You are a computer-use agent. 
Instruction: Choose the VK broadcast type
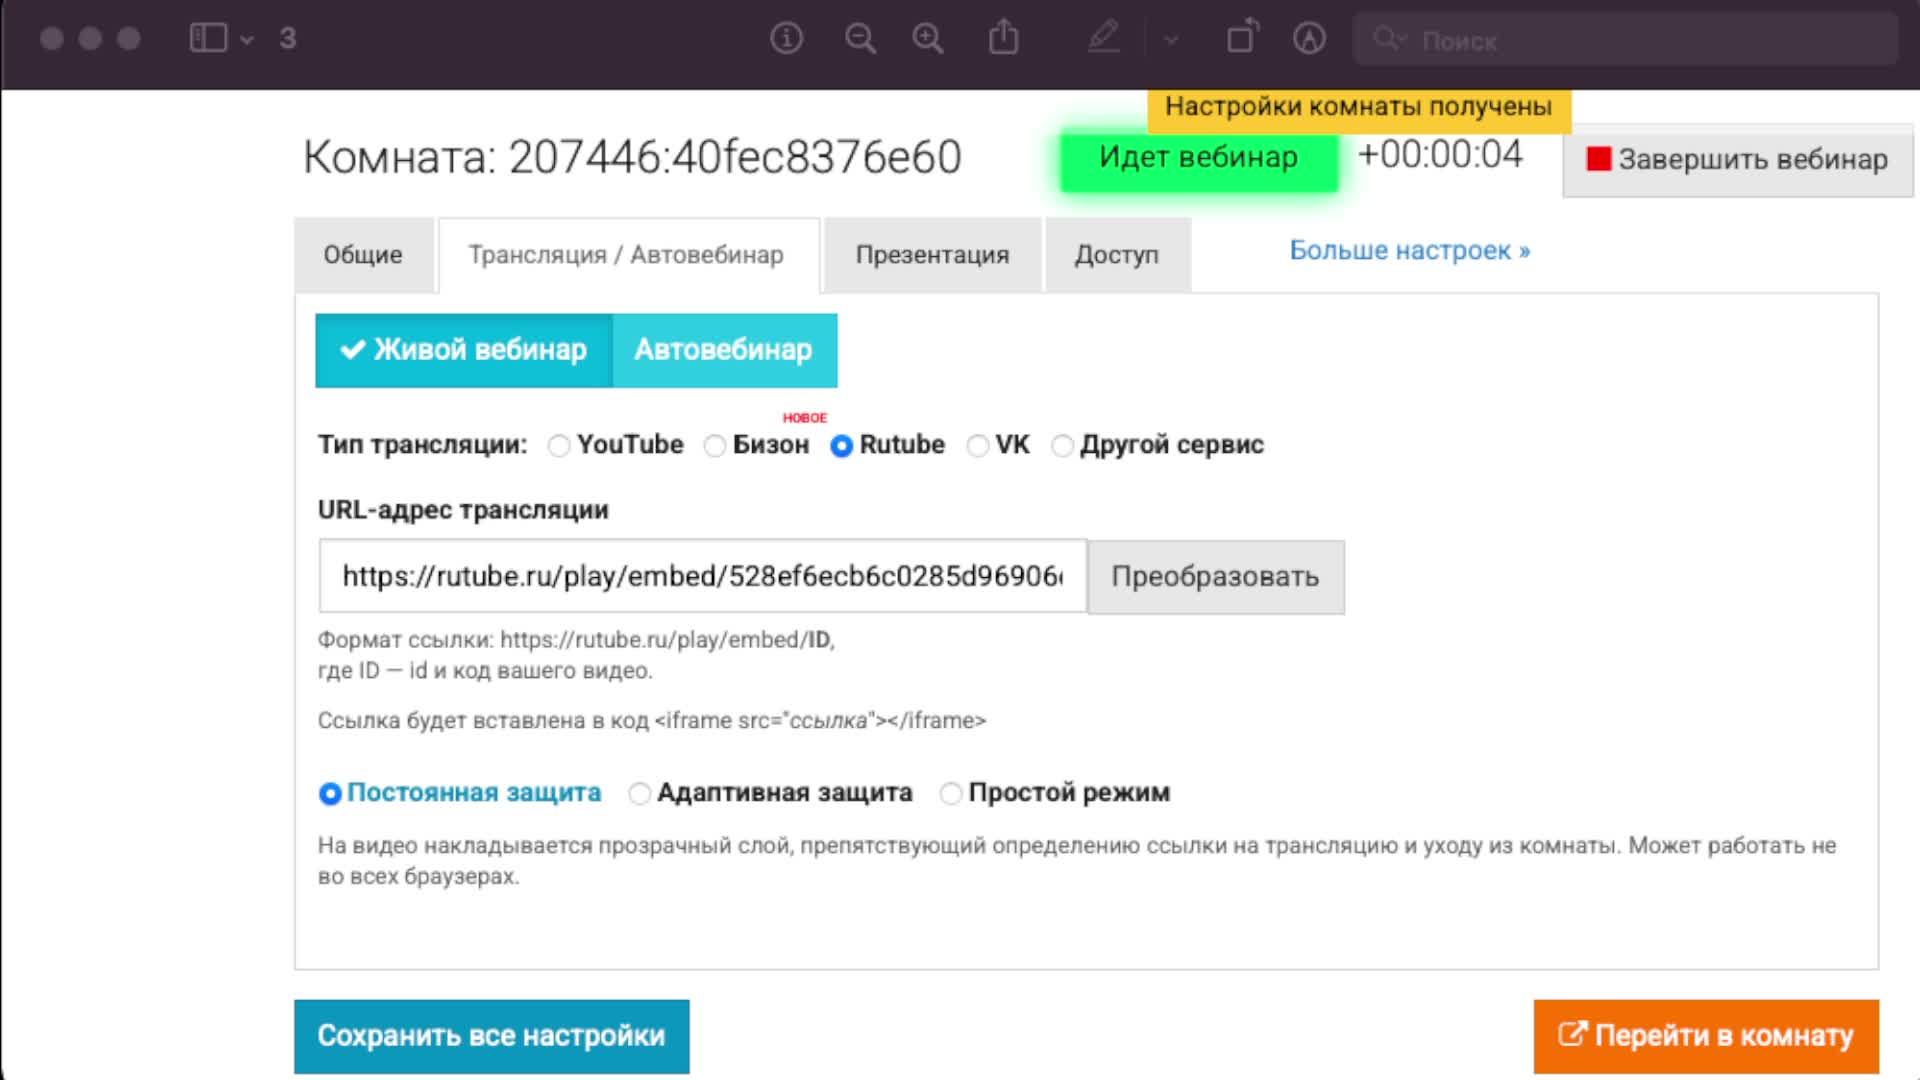977,446
